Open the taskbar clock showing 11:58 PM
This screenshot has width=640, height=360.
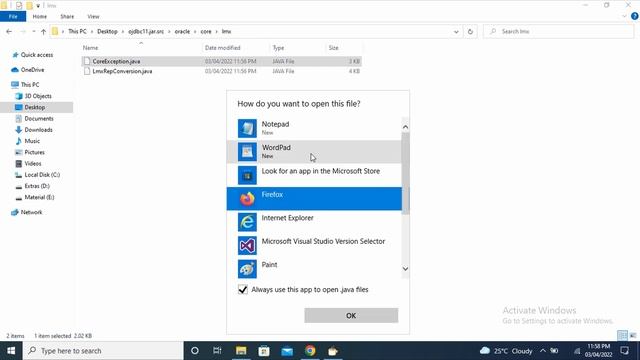point(598,351)
